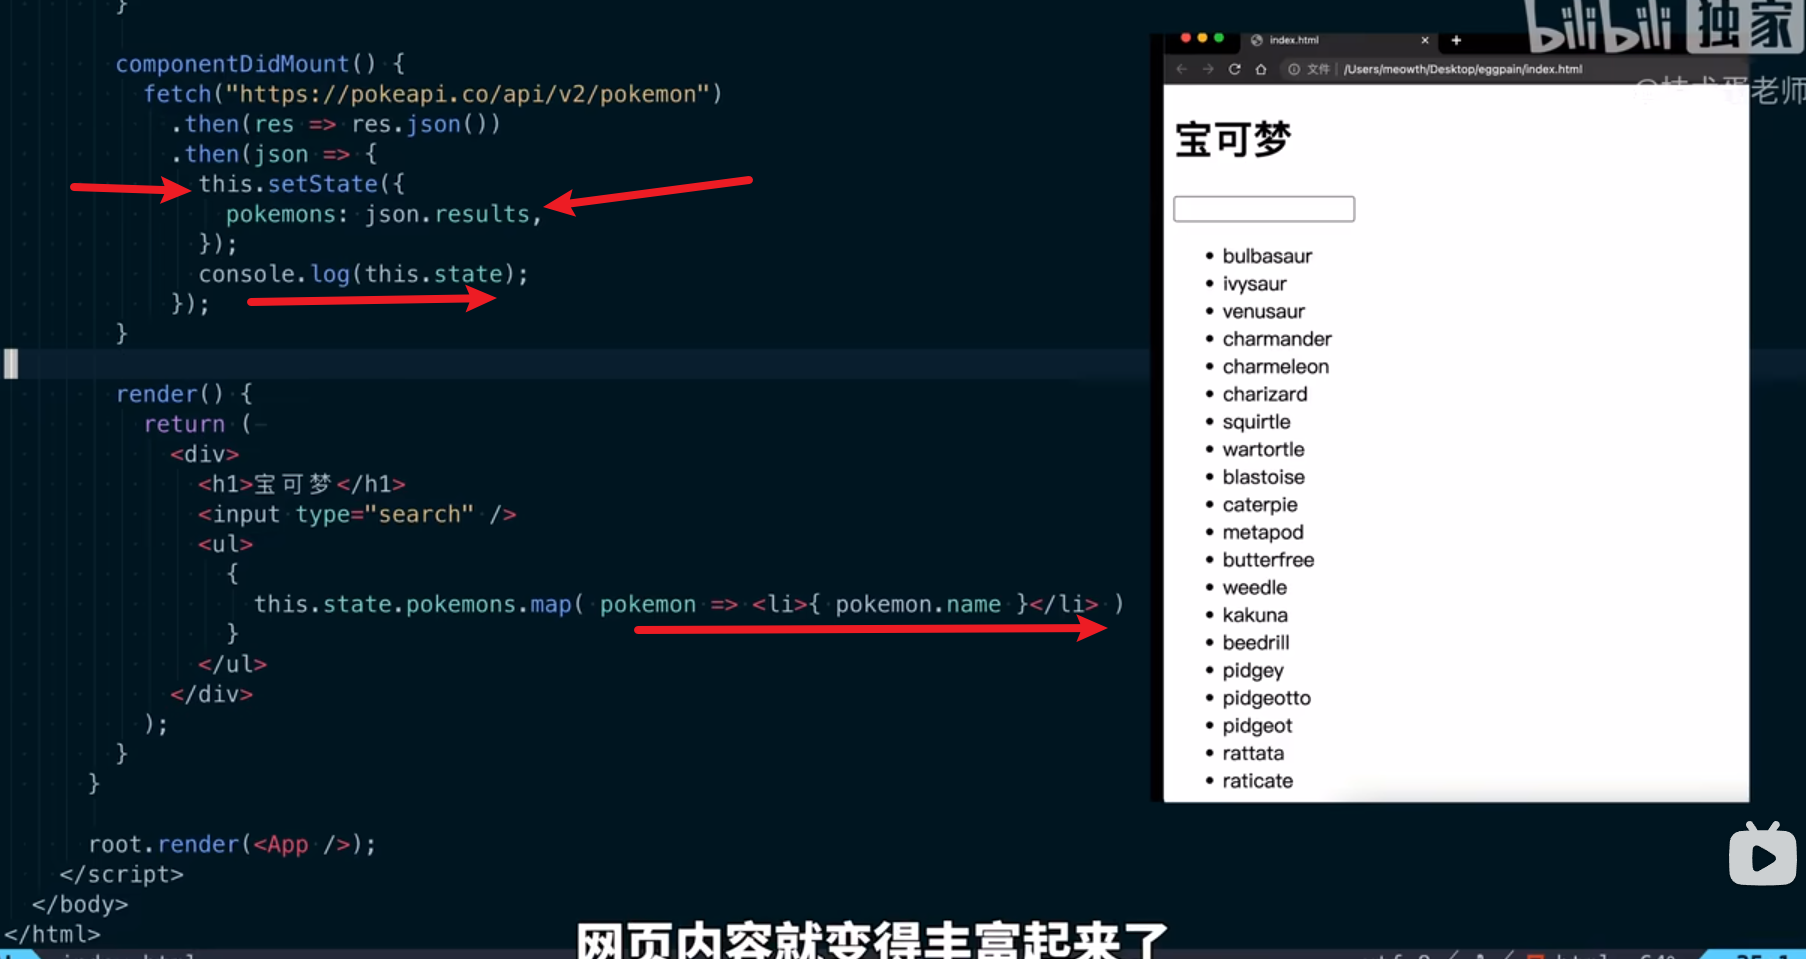The width and height of the screenshot is (1806, 959).
Task: Click venusaur list item
Action: click(x=1263, y=311)
